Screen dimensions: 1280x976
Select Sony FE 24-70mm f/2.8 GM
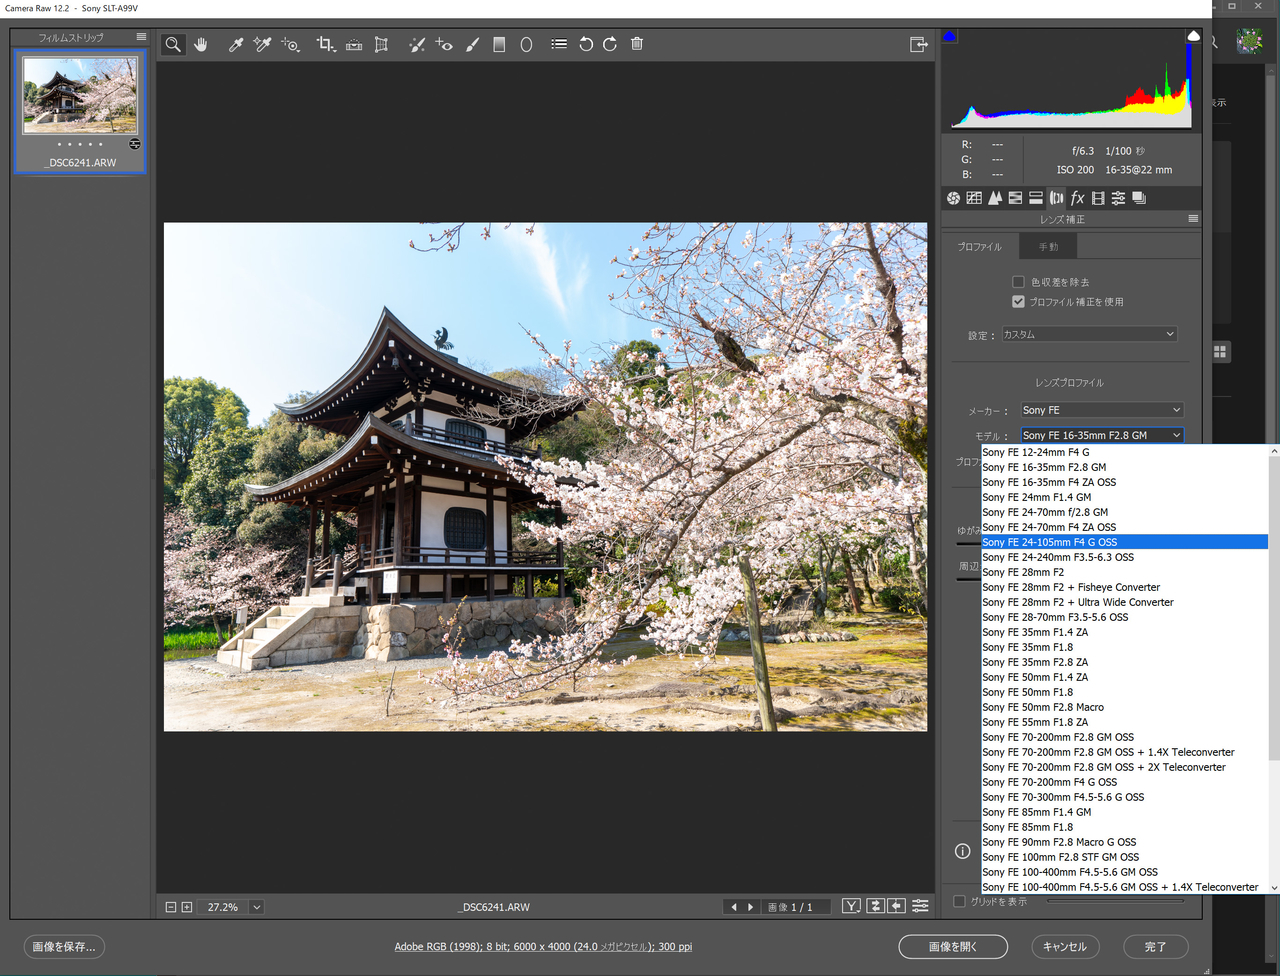tap(1124, 512)
